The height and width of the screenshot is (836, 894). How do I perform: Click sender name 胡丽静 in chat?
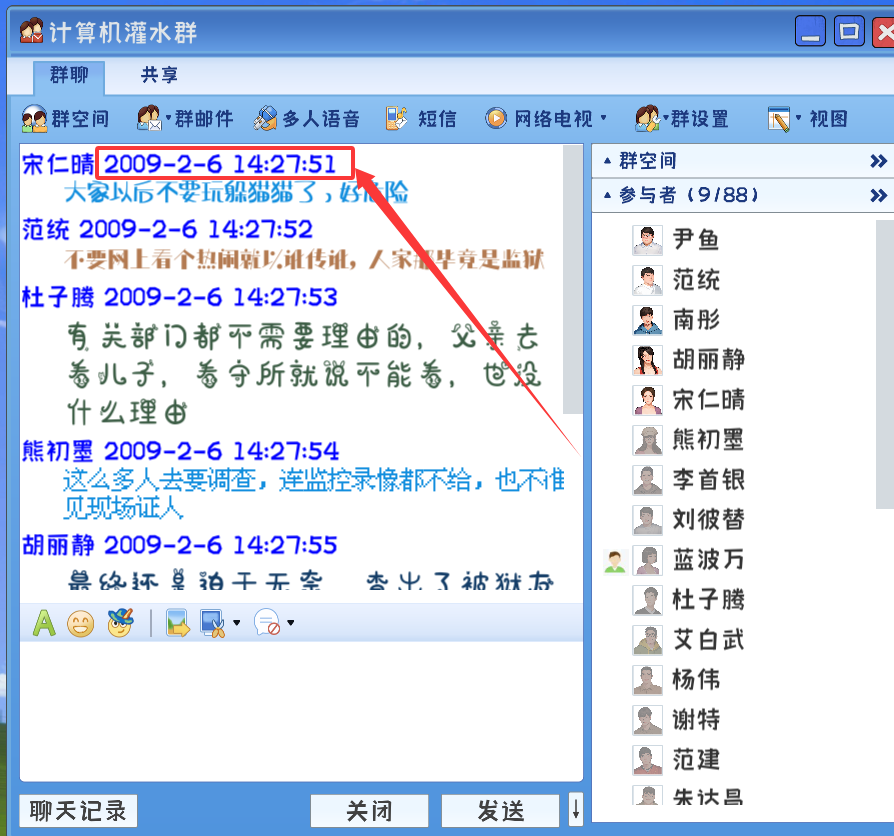coord(58,546)
